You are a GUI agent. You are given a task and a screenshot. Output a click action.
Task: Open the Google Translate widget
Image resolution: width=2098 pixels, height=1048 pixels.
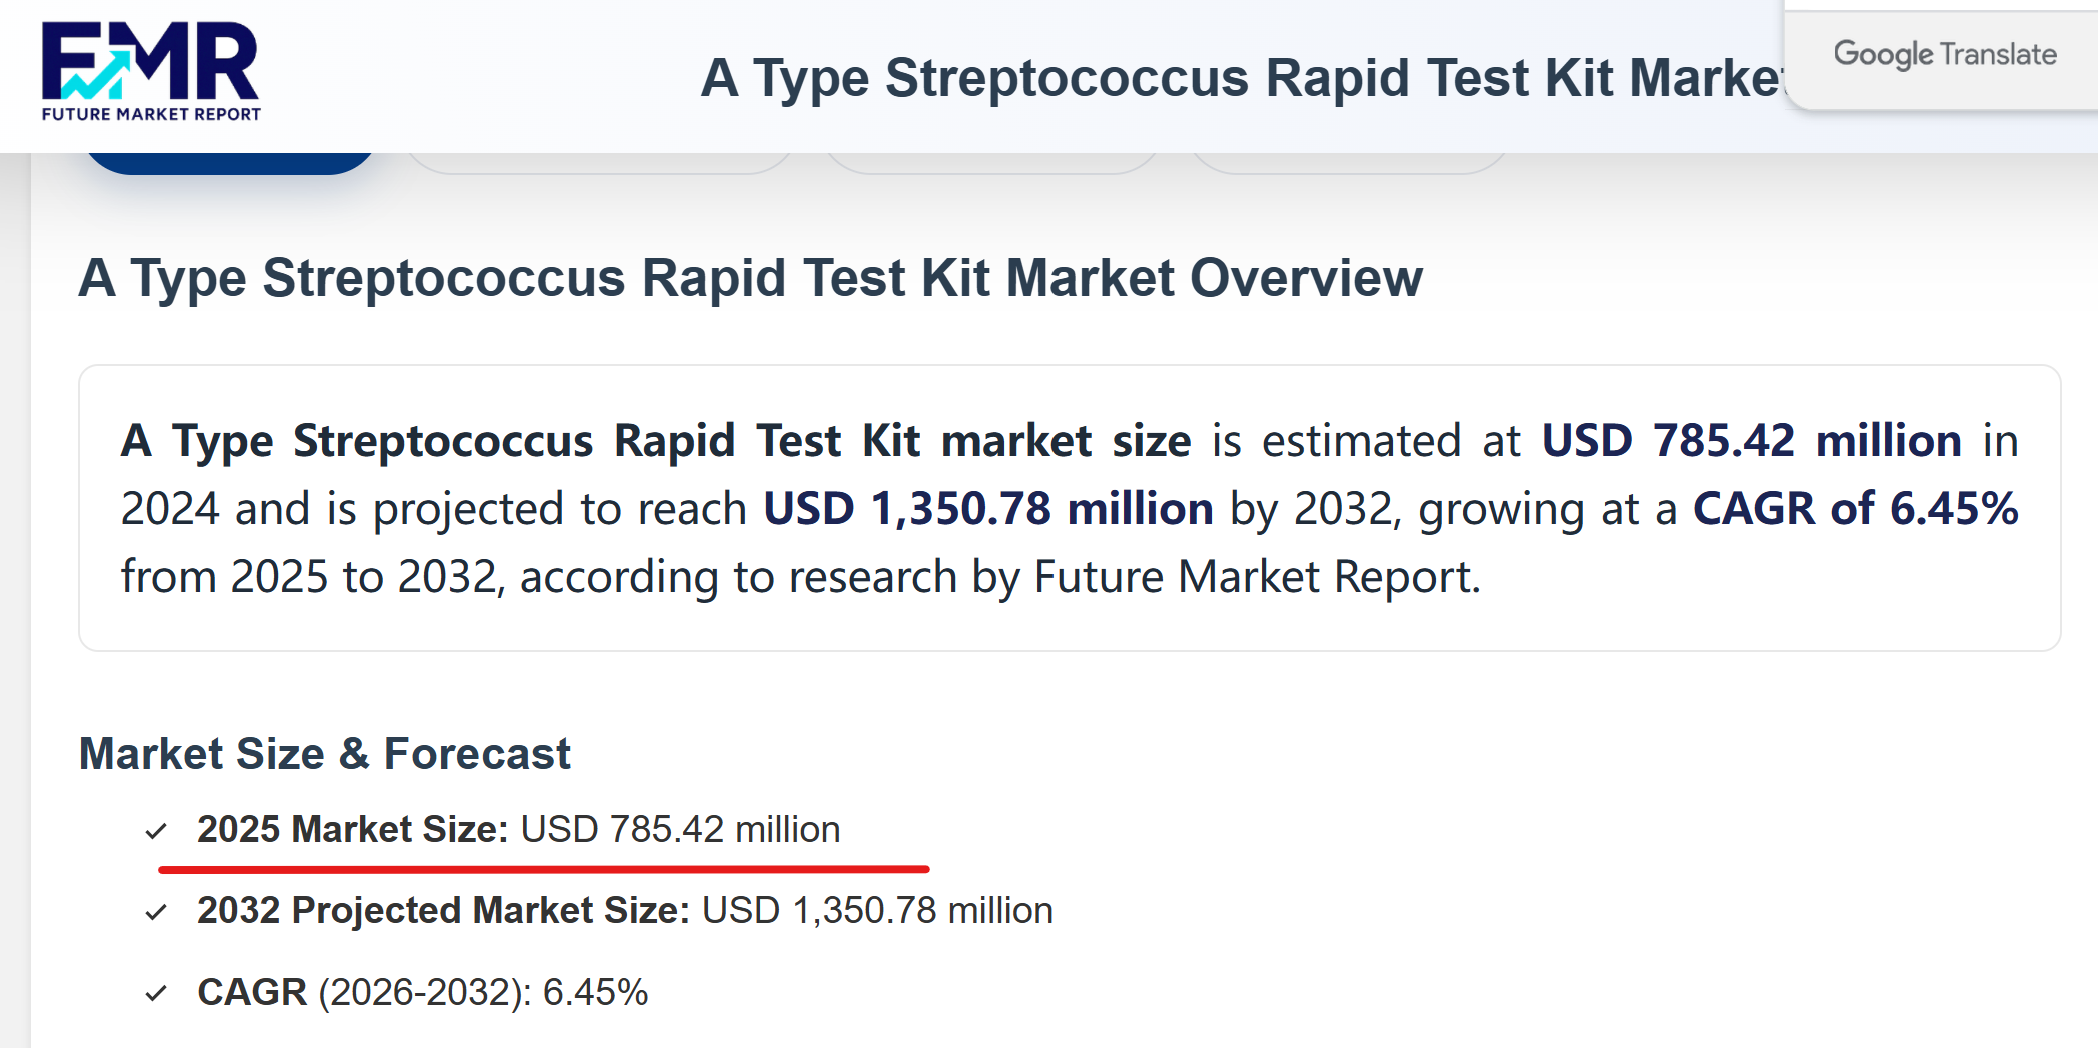pos(1944,54)
